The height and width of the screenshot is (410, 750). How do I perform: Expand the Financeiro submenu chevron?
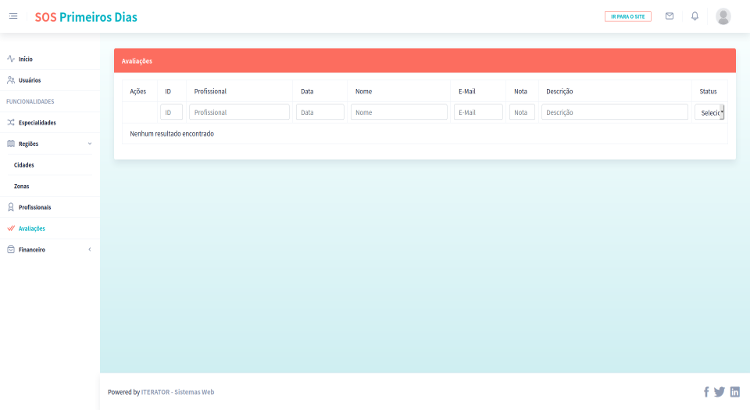tap(89, 249)
